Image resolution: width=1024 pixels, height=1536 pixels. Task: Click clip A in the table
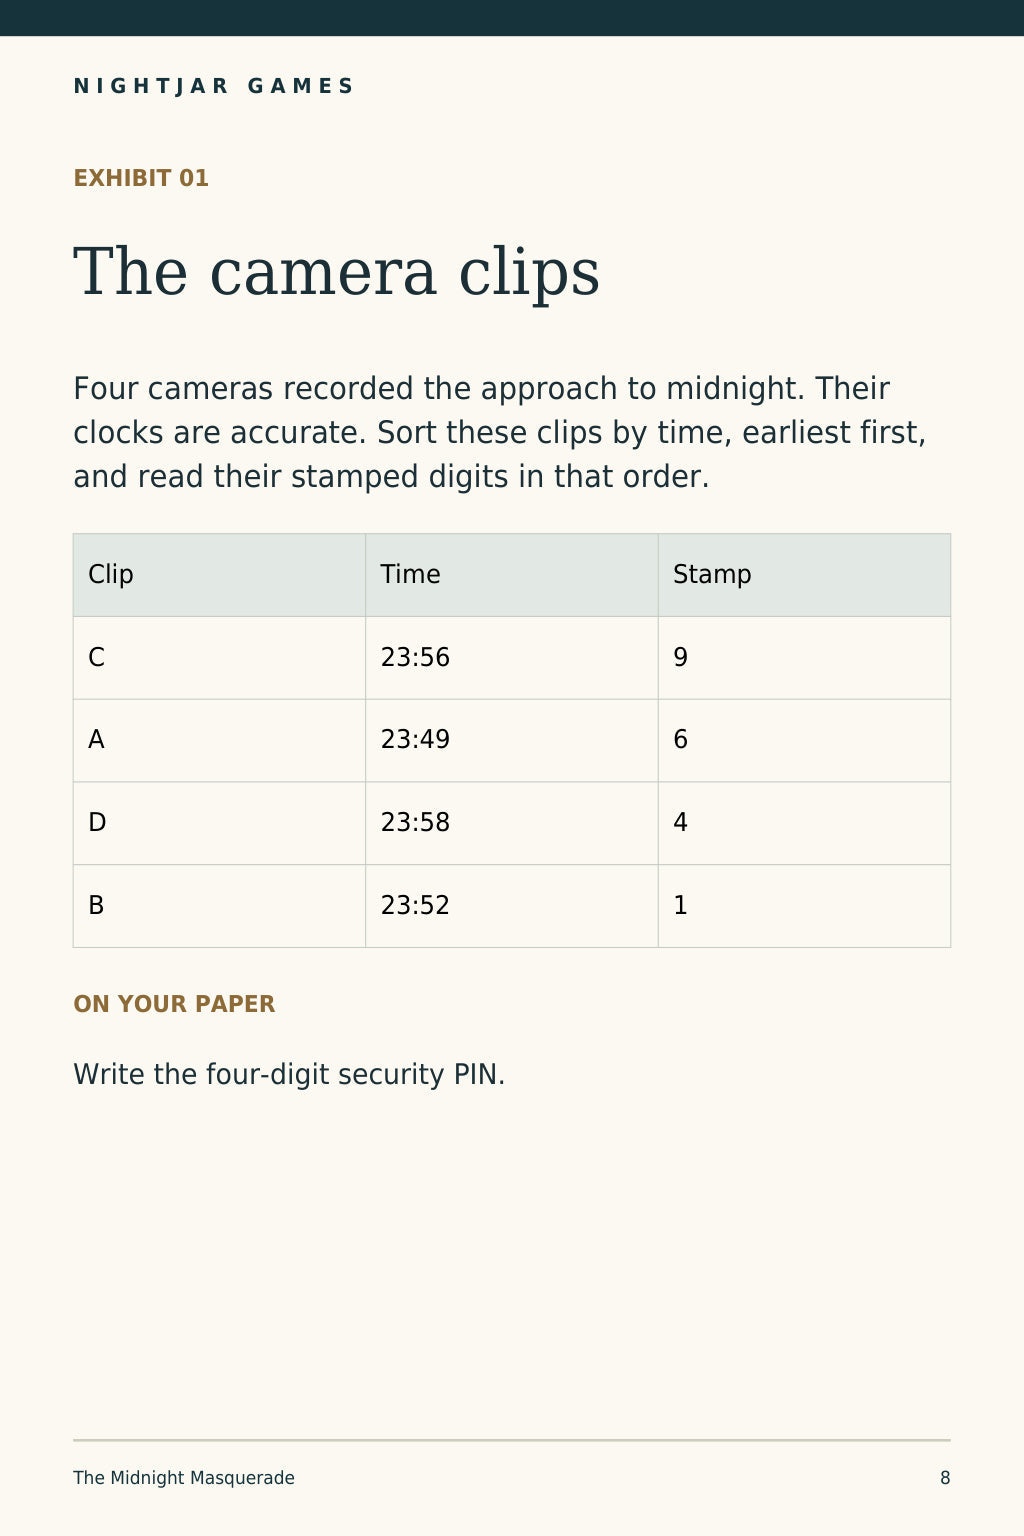pyautogui.click(x=219, y=740)
